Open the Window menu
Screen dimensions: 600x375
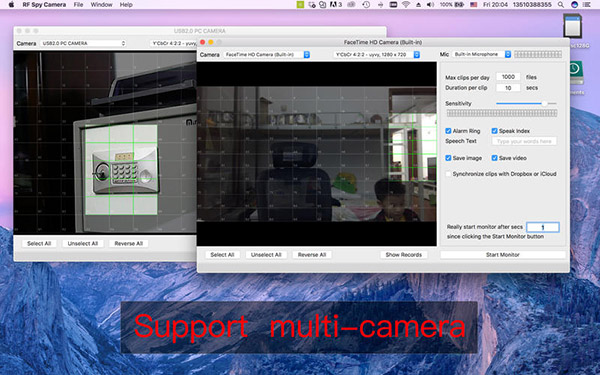point(101,5)
